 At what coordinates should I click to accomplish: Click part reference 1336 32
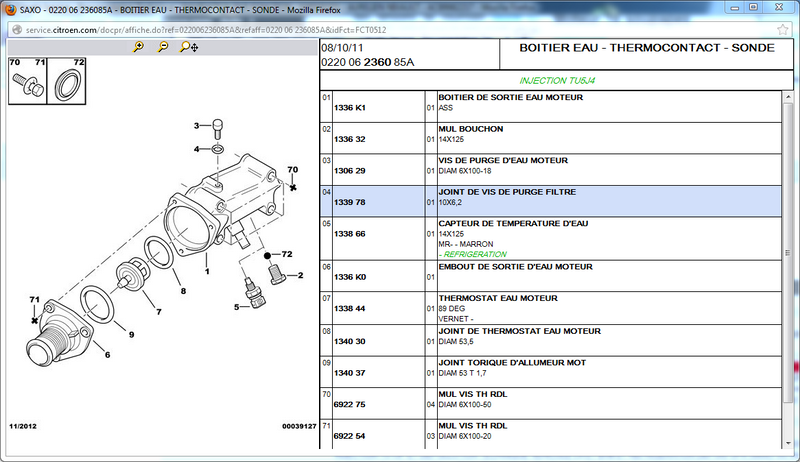point(349,139)
